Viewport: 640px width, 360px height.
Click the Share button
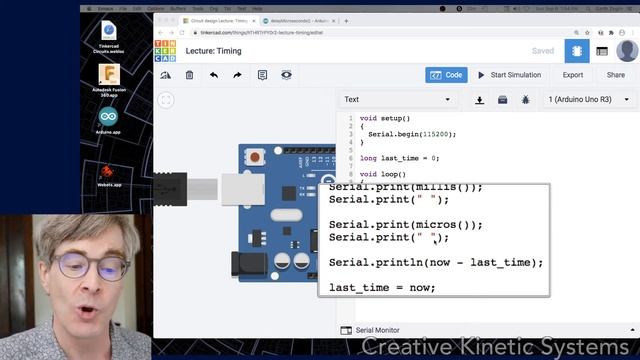pos(616,75)
